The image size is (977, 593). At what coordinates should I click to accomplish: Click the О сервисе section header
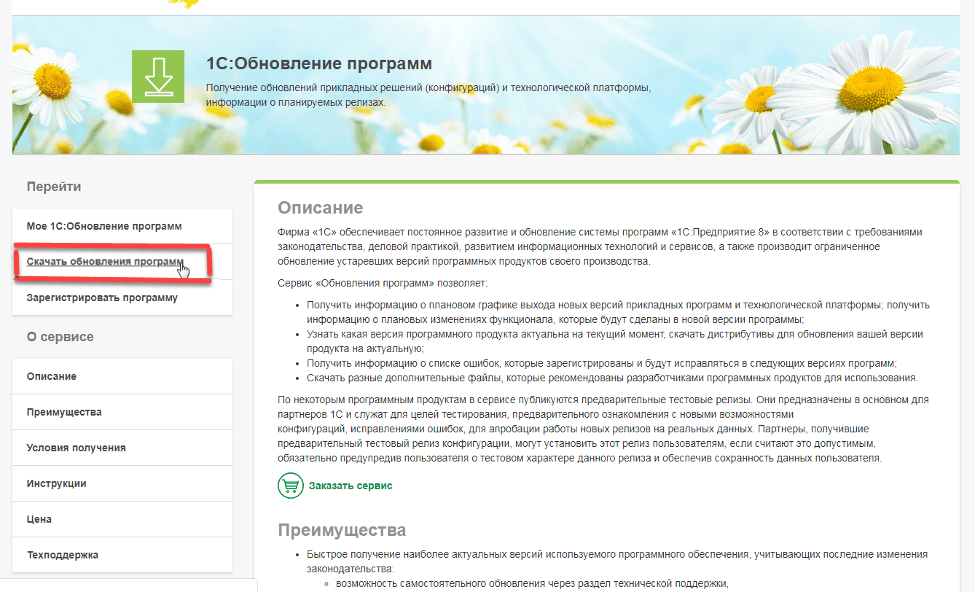pos(55,339)
